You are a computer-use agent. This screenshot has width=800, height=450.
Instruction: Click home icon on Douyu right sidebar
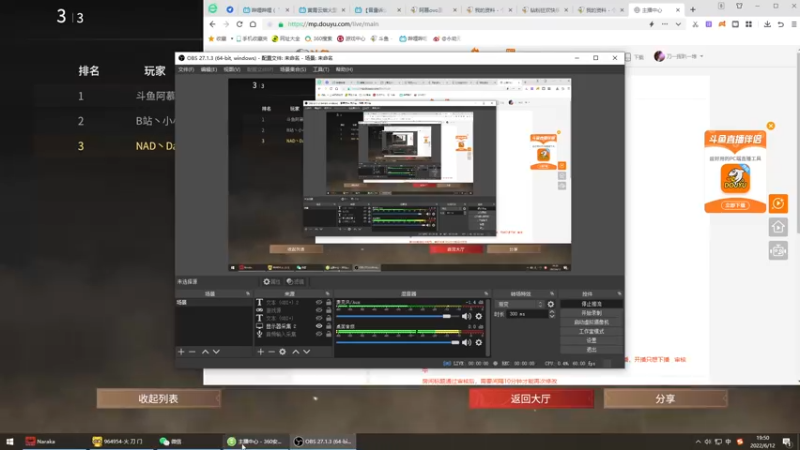(x=778, y=227)
